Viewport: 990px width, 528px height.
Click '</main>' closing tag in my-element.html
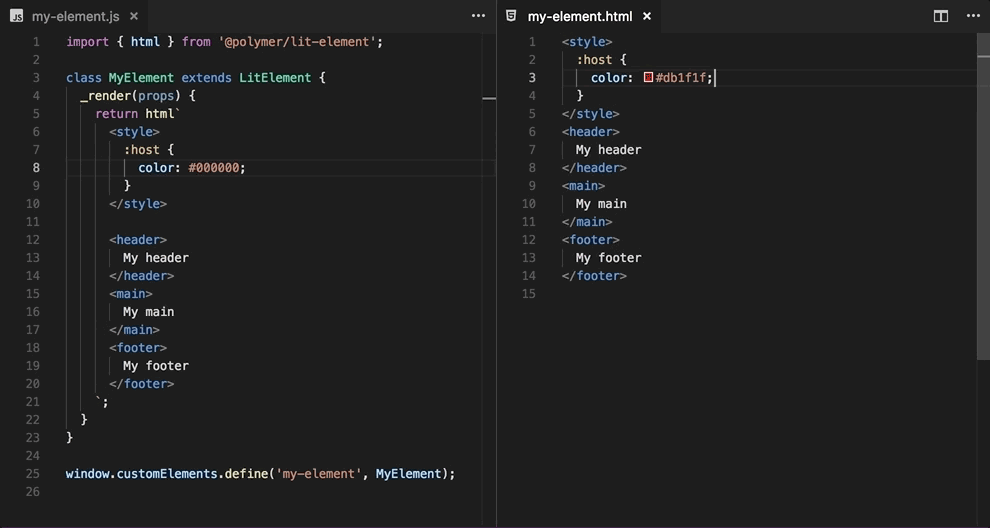(x=587, y=222)
